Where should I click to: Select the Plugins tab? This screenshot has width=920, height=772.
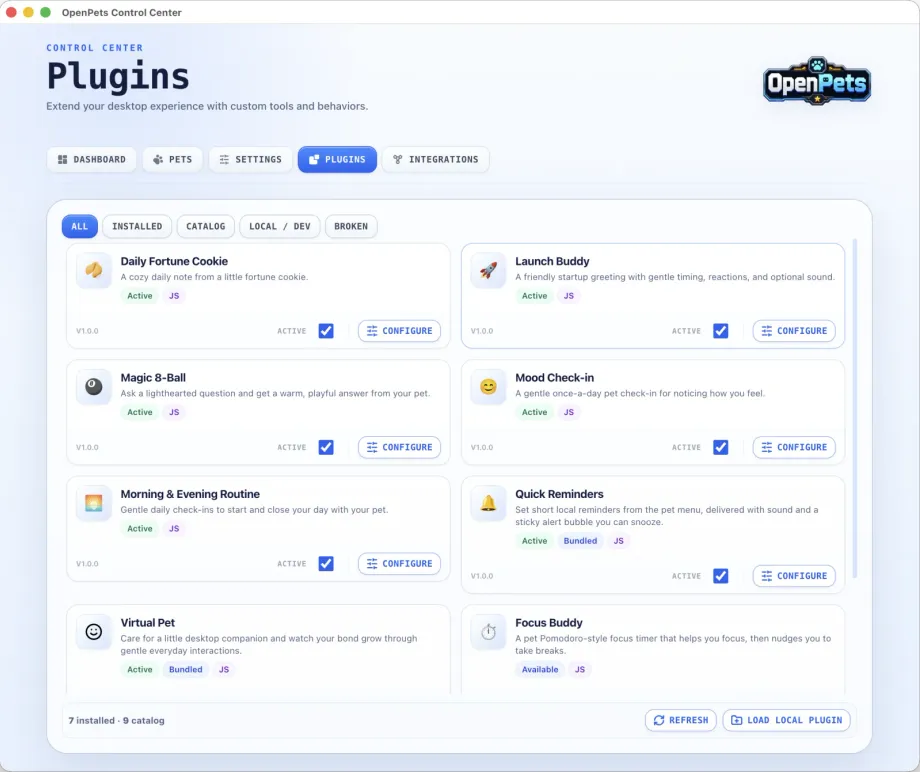(x=337, y=160)
